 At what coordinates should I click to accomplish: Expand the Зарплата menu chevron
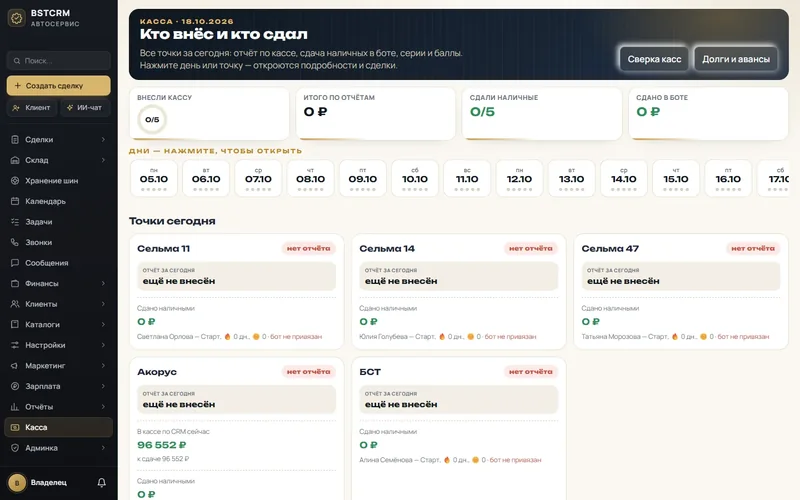(103, 386)
